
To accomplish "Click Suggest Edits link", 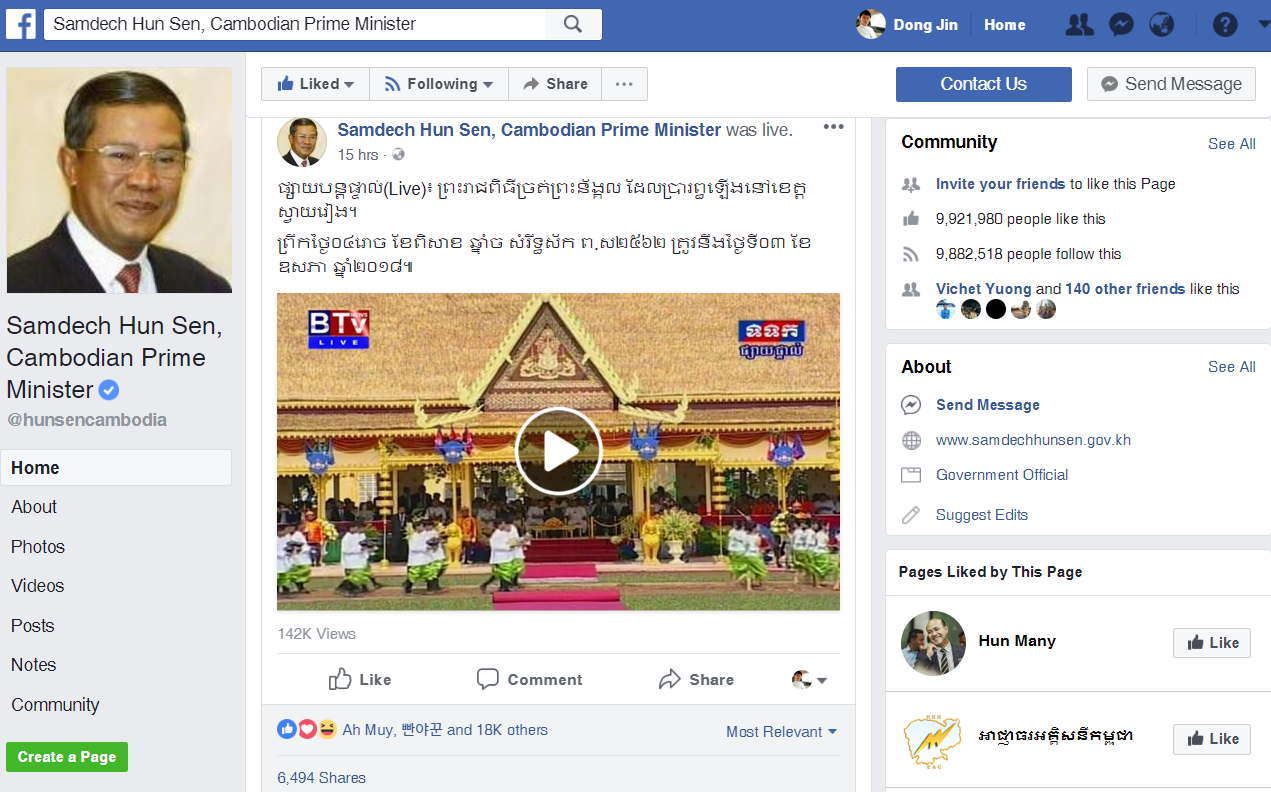I will tap(982, 515).
